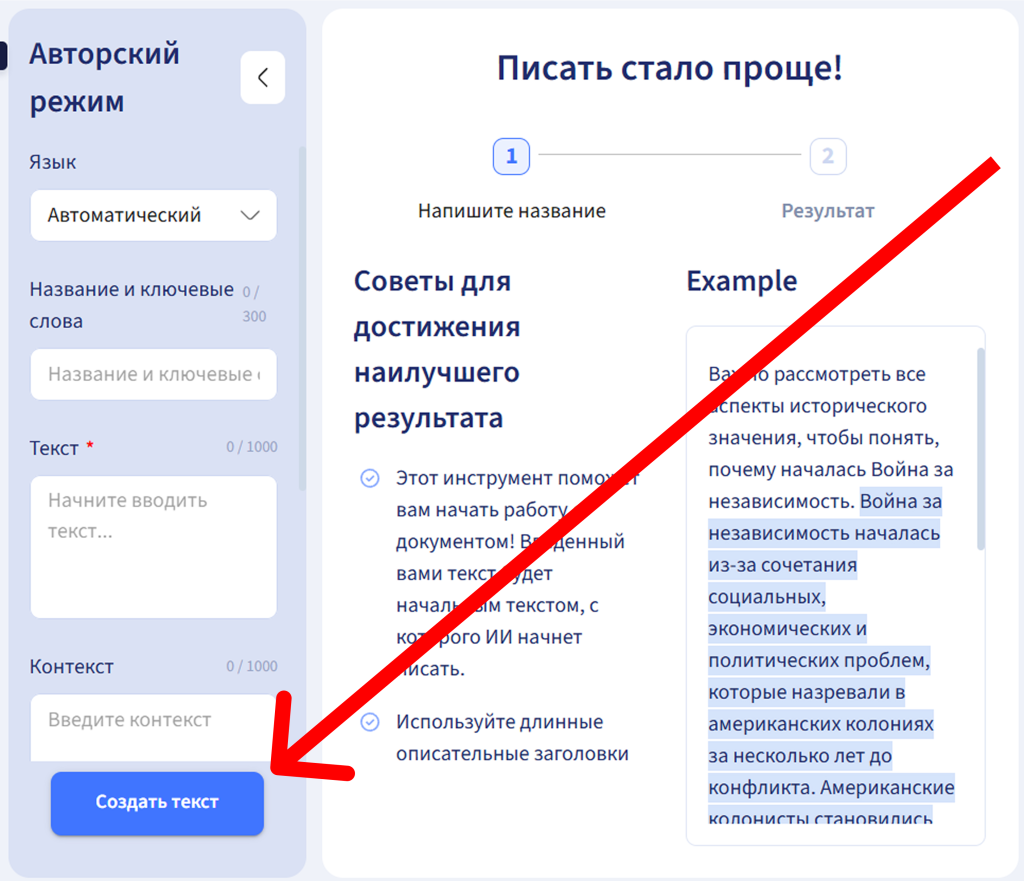Click the Советы для достижения наилучшего результата heading
Viewport: 1024px width, 881px height.
coord(437,349)
